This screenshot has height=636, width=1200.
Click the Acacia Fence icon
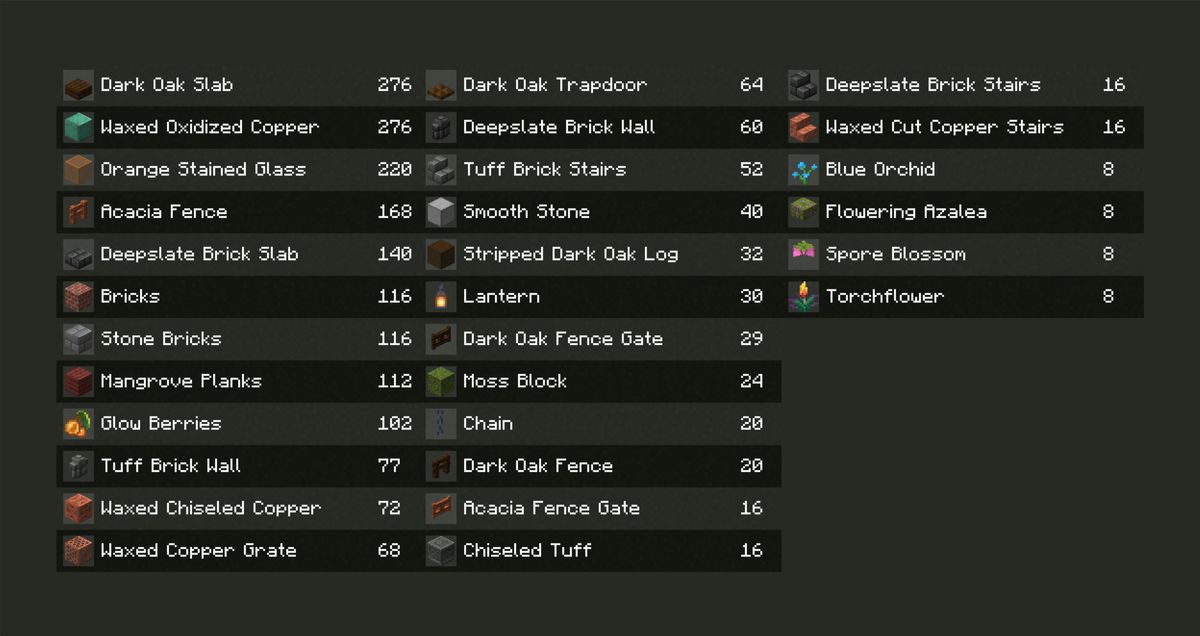point(78,212)
